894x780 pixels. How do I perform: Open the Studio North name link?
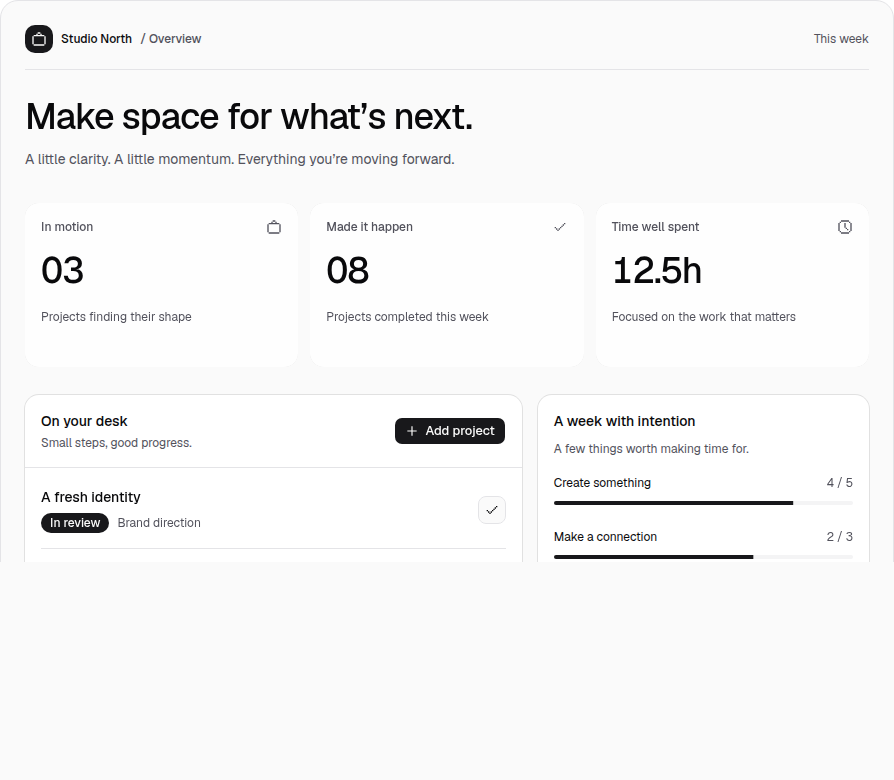point(96,39)
